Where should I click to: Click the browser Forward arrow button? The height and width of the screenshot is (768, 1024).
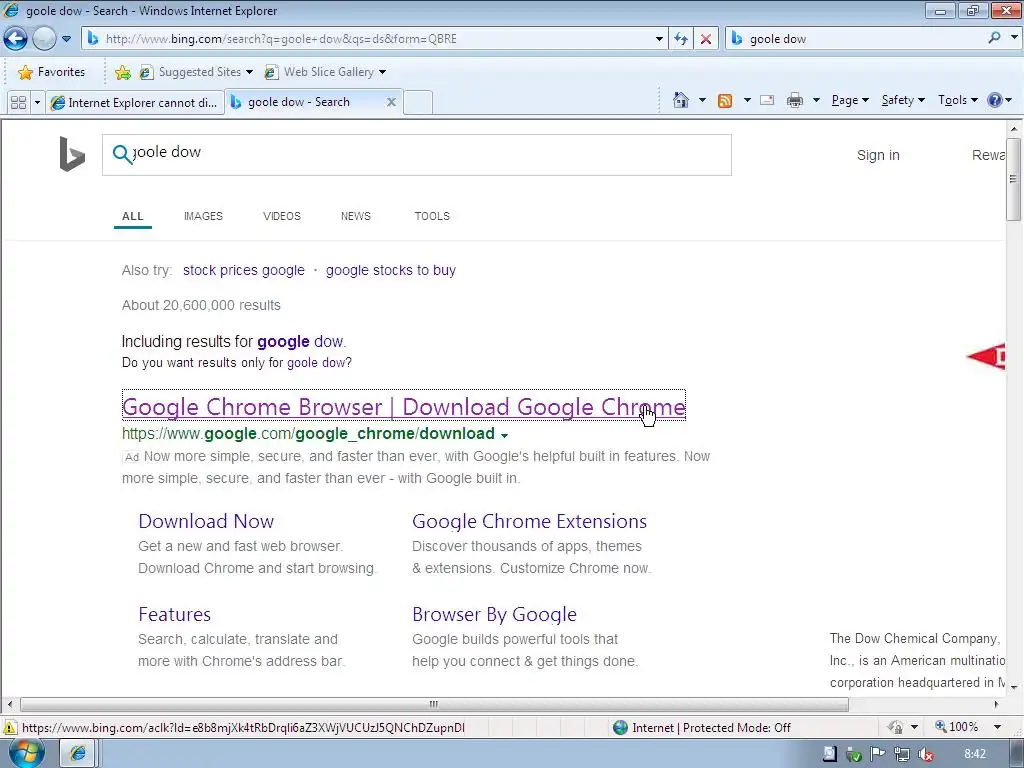[44, 39]
